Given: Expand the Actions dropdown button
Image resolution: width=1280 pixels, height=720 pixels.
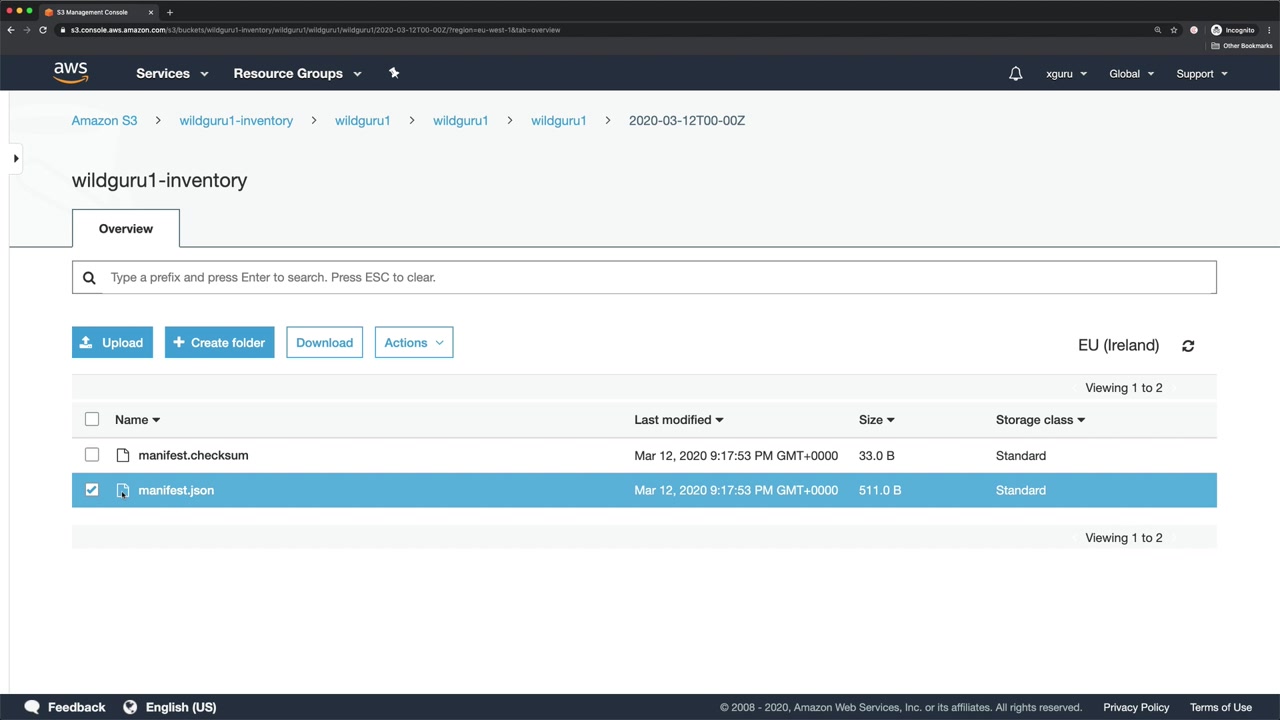Looking at the screenshot, I should [414, 343].
